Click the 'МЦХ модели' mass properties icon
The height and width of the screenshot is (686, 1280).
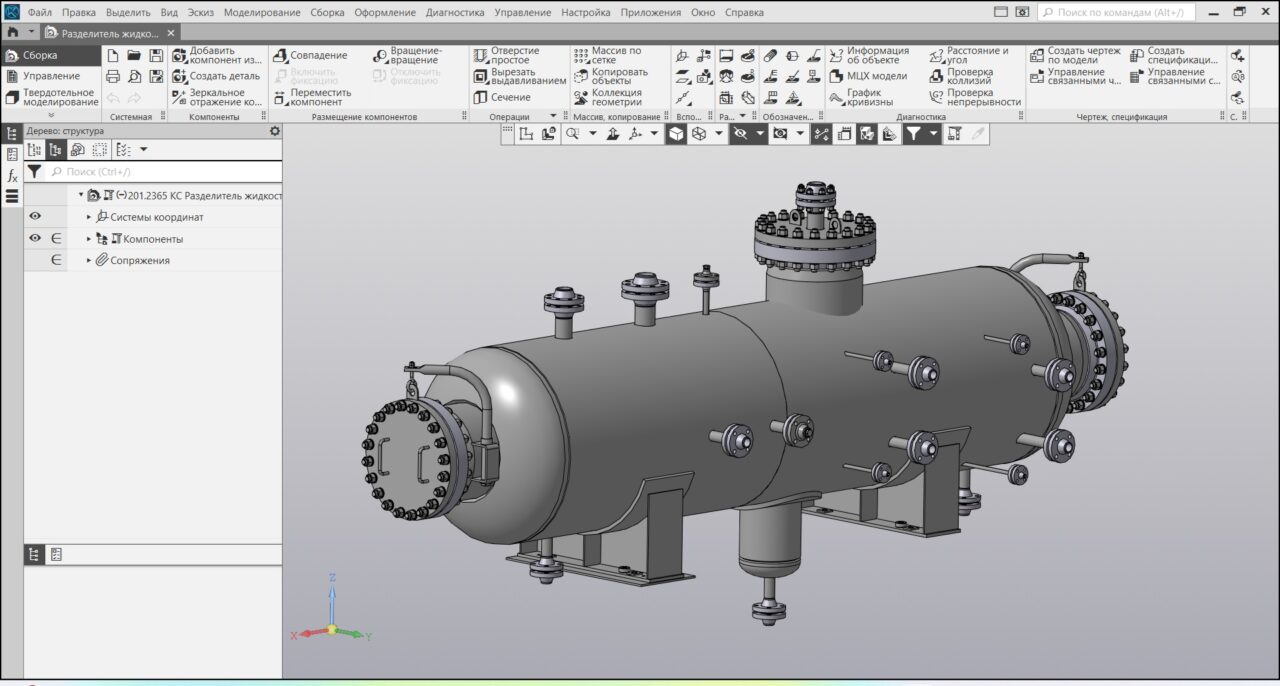(837, 76)
